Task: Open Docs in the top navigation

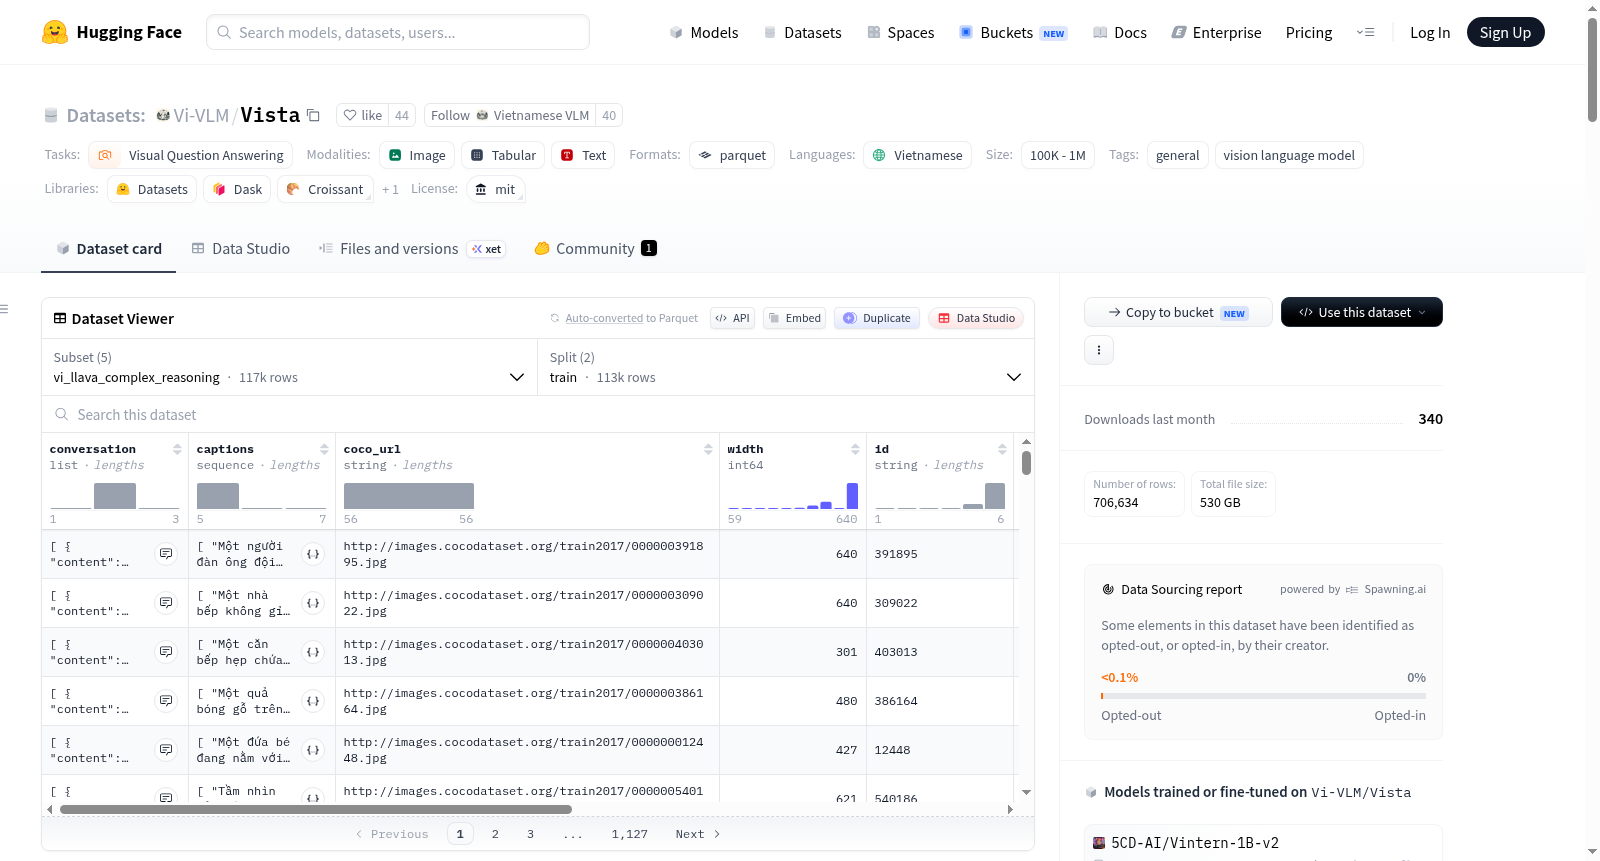Action: click(x=1120, y=32)
